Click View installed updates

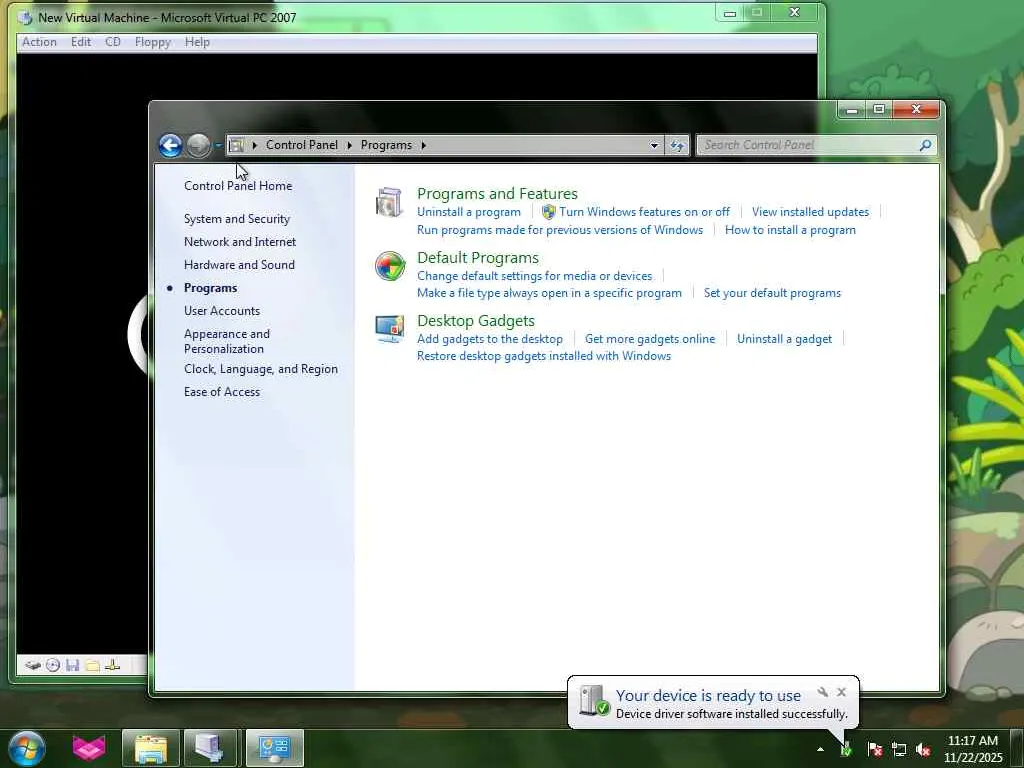click(810, 212)
